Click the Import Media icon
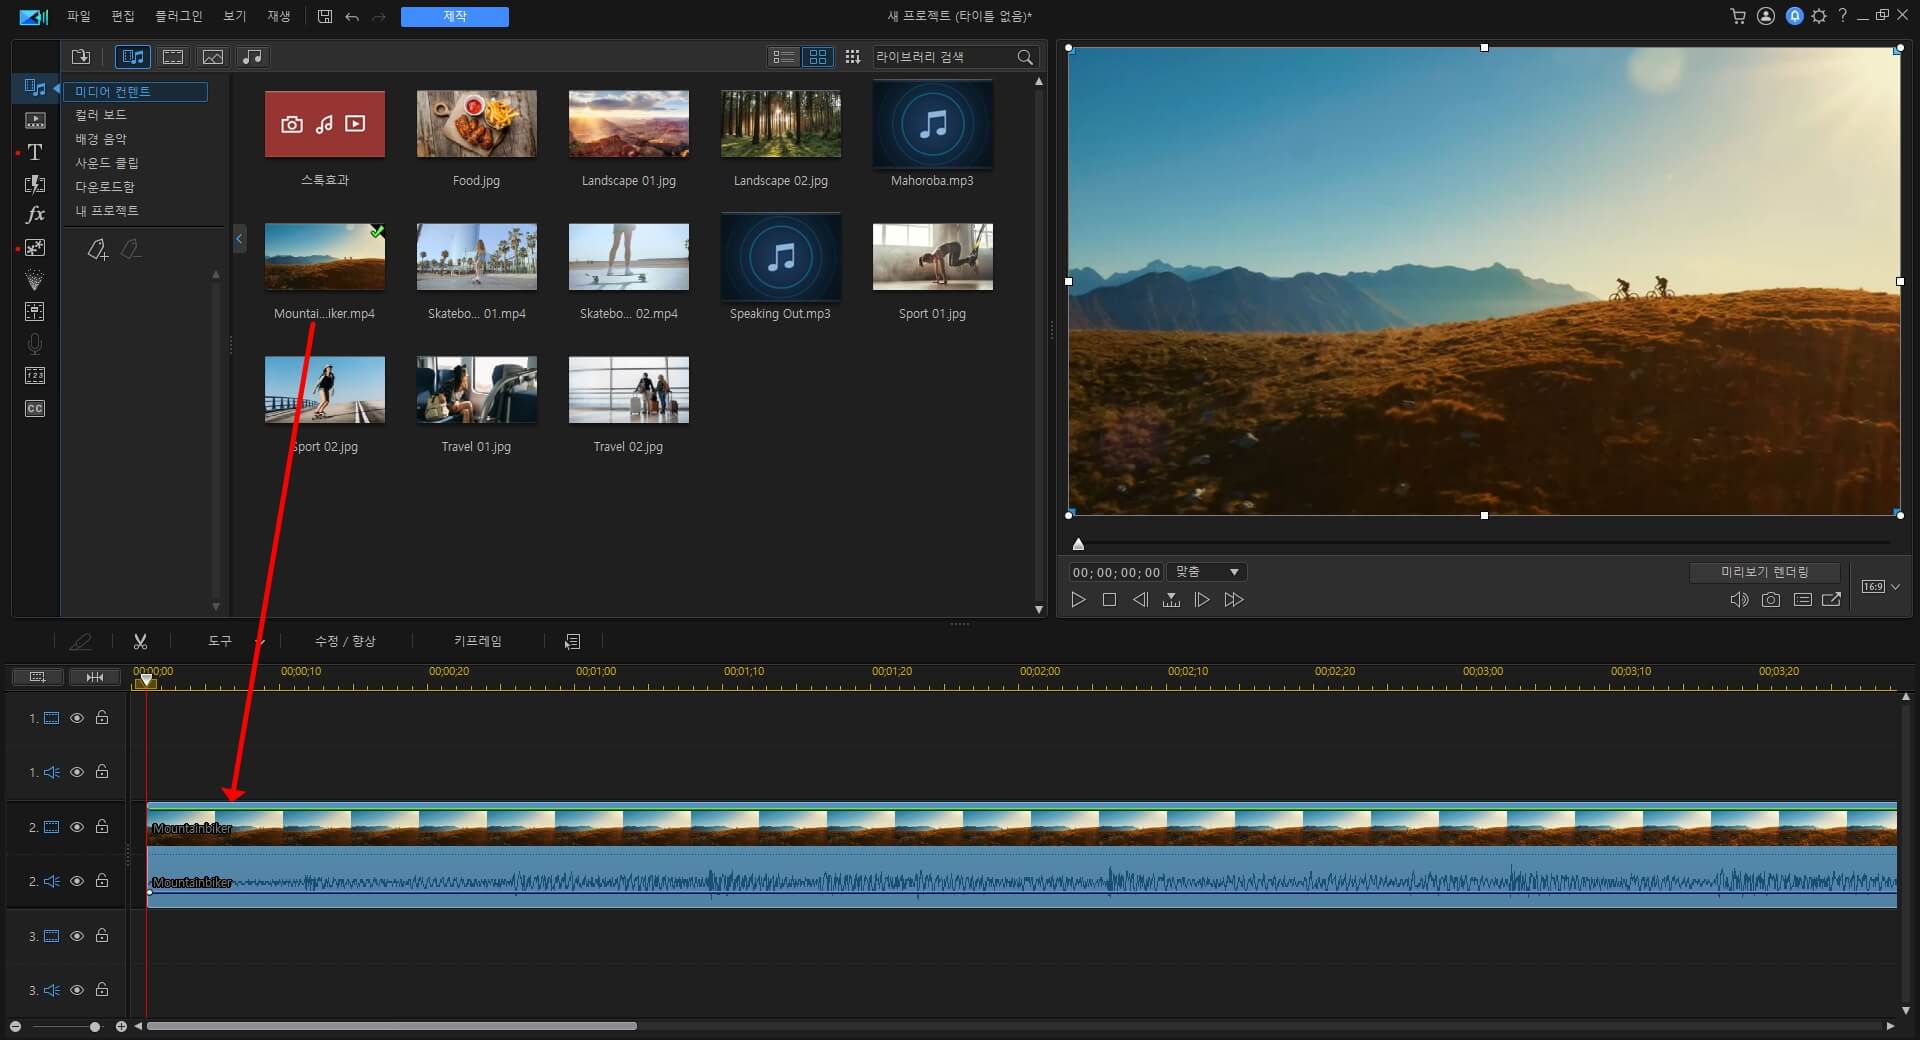This screenshot has height=1040, width=1920. pos(81,57)
